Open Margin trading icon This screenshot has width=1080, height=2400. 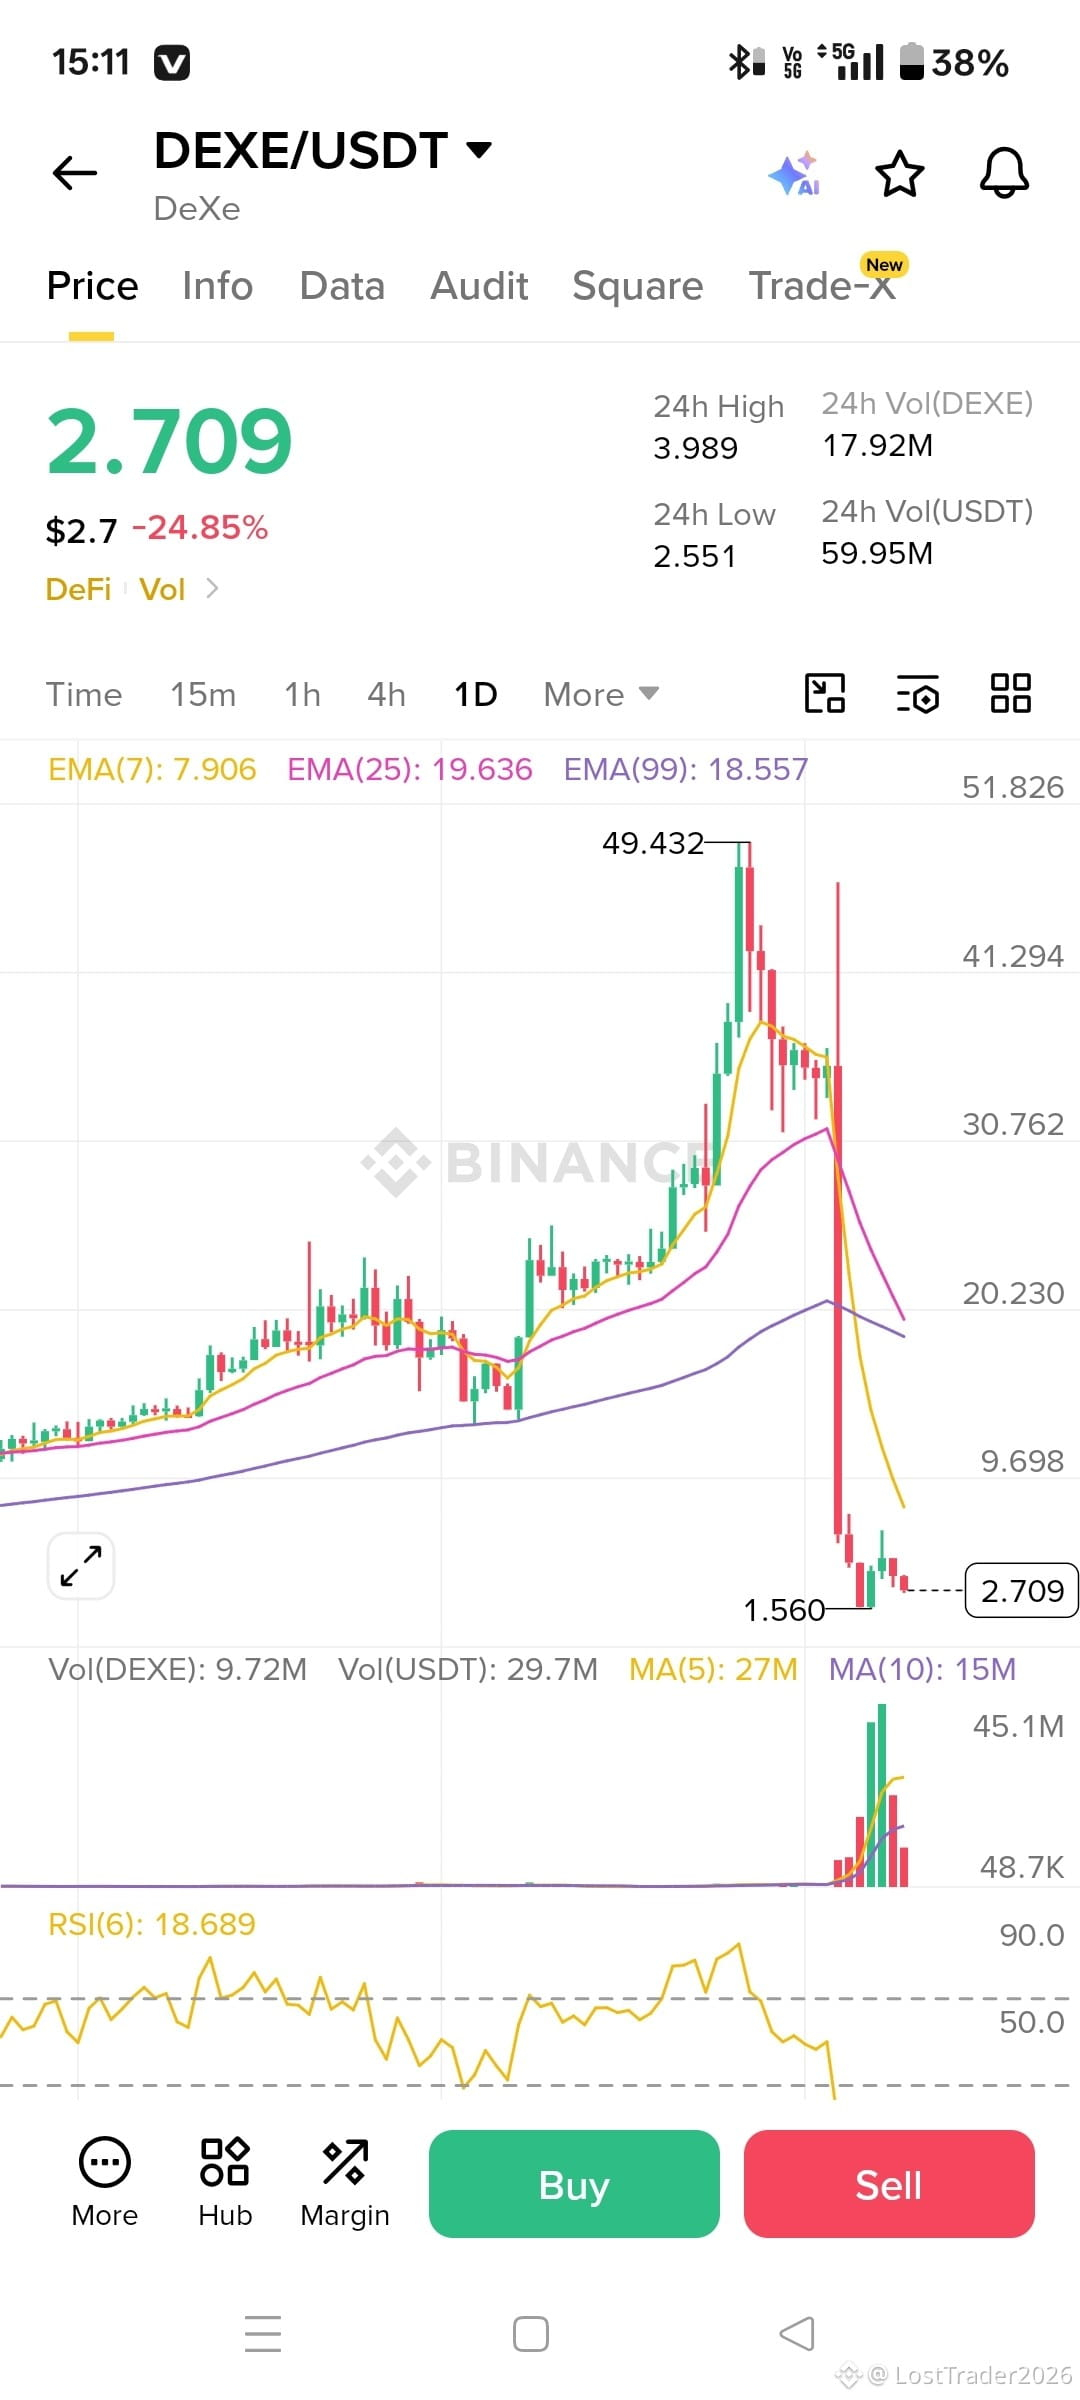coord(345,2184)
